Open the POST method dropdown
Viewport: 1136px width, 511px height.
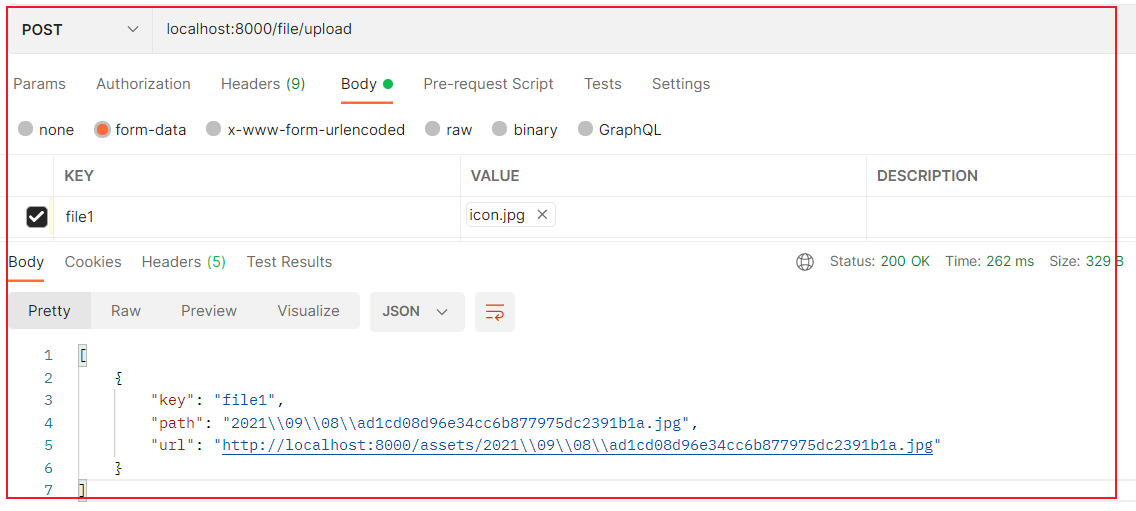pos(80,30)
